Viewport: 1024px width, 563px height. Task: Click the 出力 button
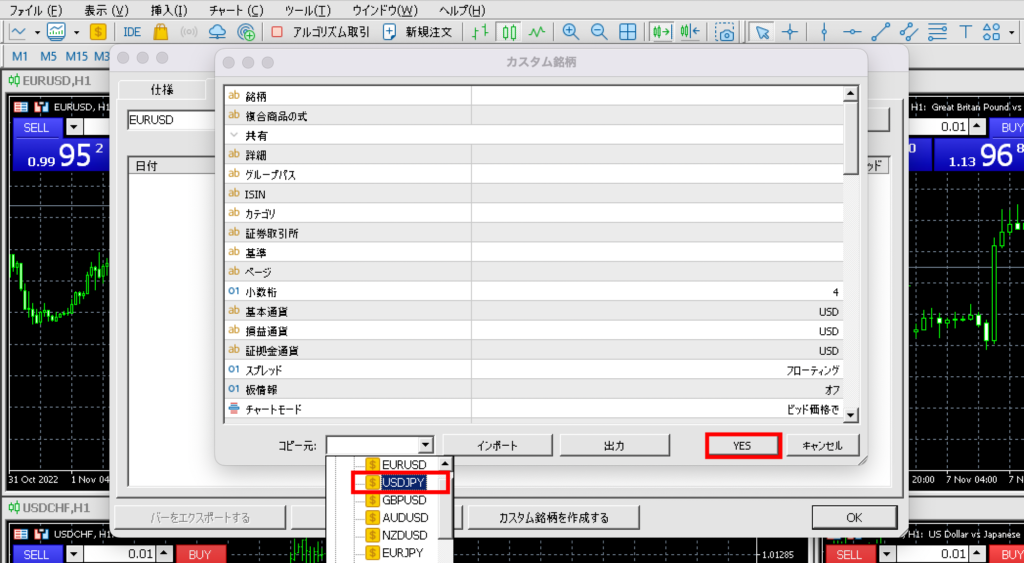point(615,445)
